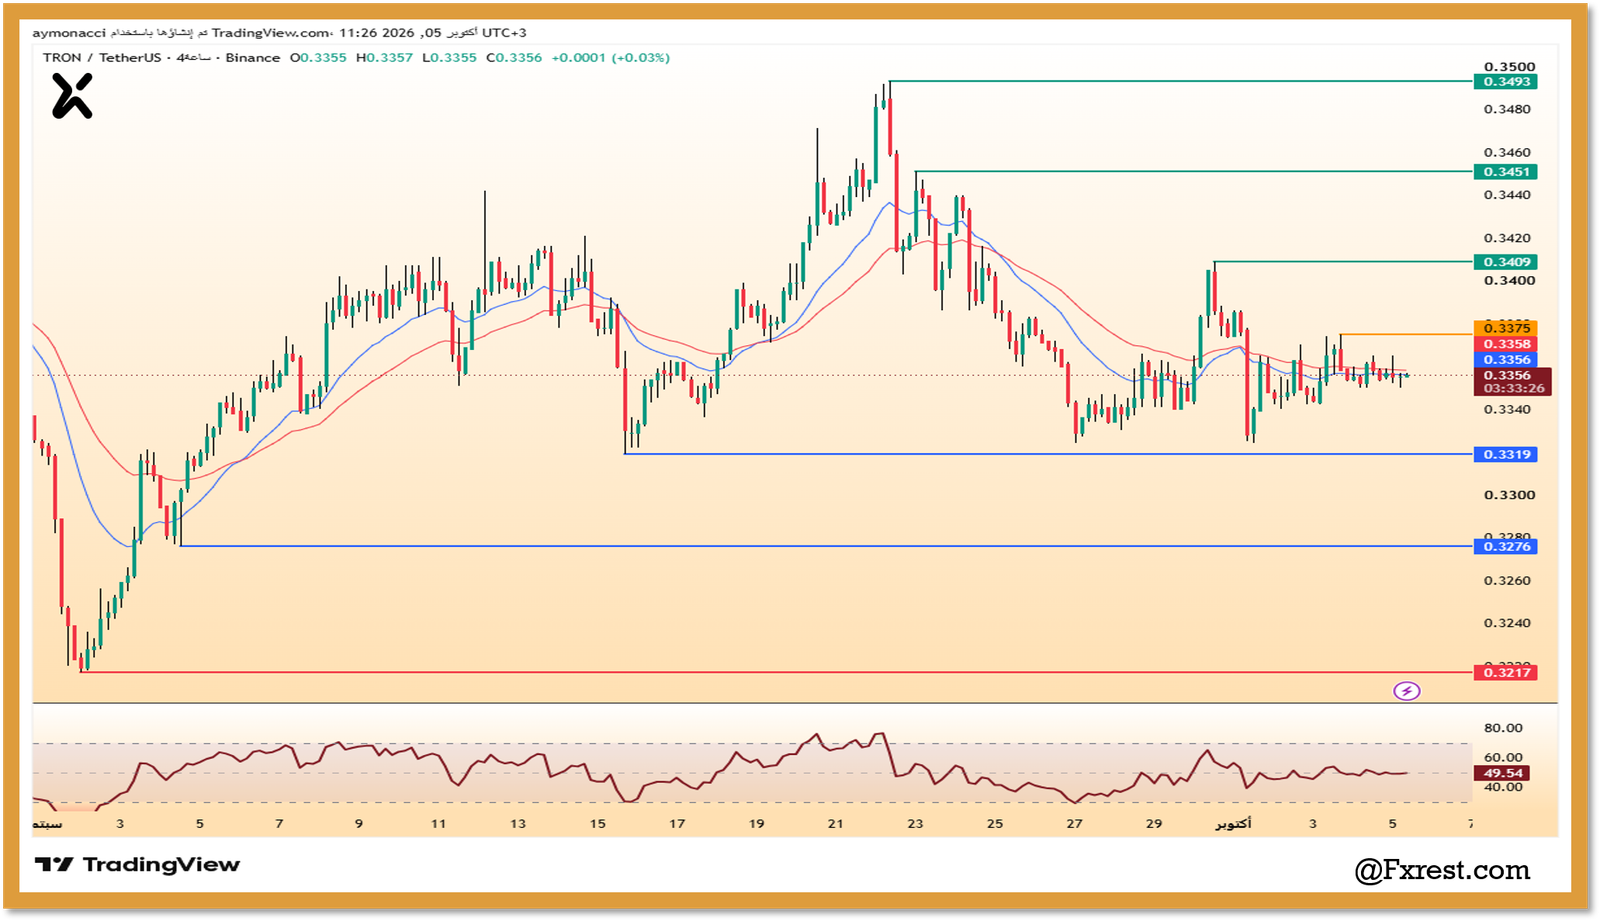Click the green 0.3493 price level label
1600x921 pixels.
tap(1506, 82)
